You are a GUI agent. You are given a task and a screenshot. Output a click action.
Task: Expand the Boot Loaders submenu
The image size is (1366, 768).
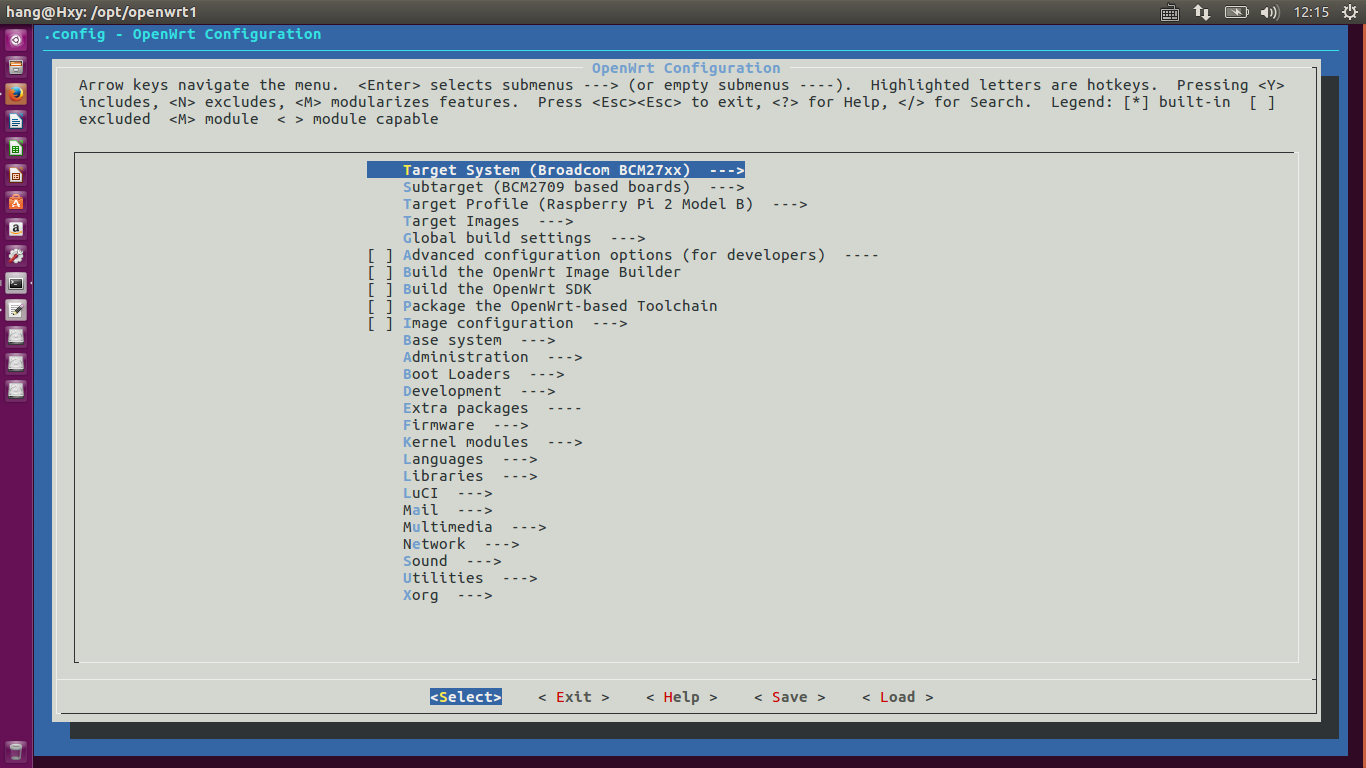pyautogui.click(x=484, y=374)
